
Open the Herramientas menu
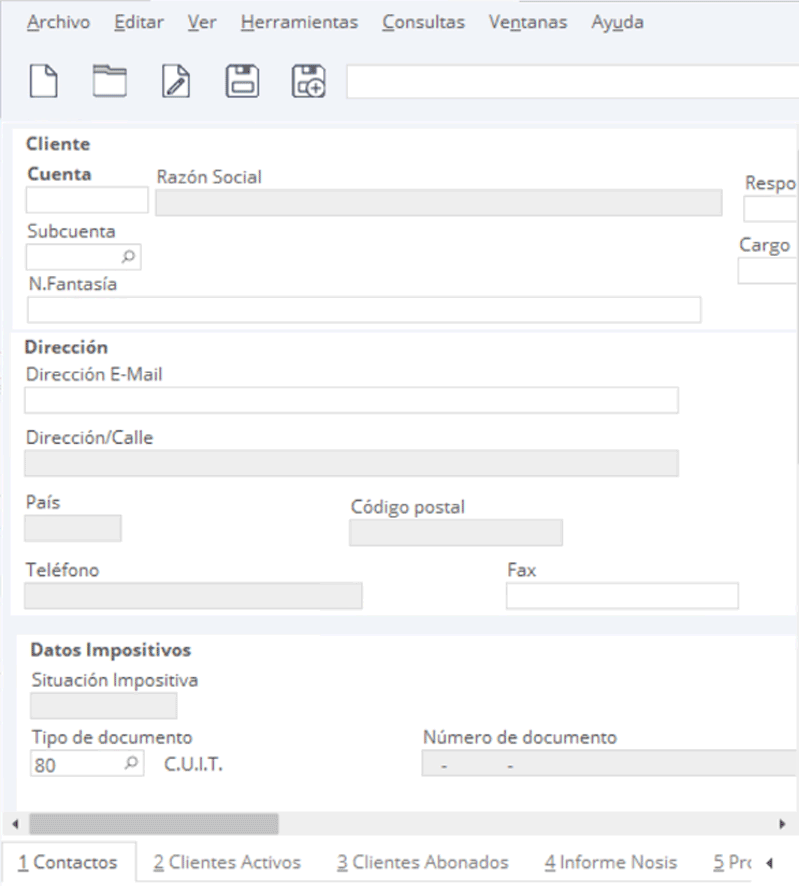(x=299, y=22)
